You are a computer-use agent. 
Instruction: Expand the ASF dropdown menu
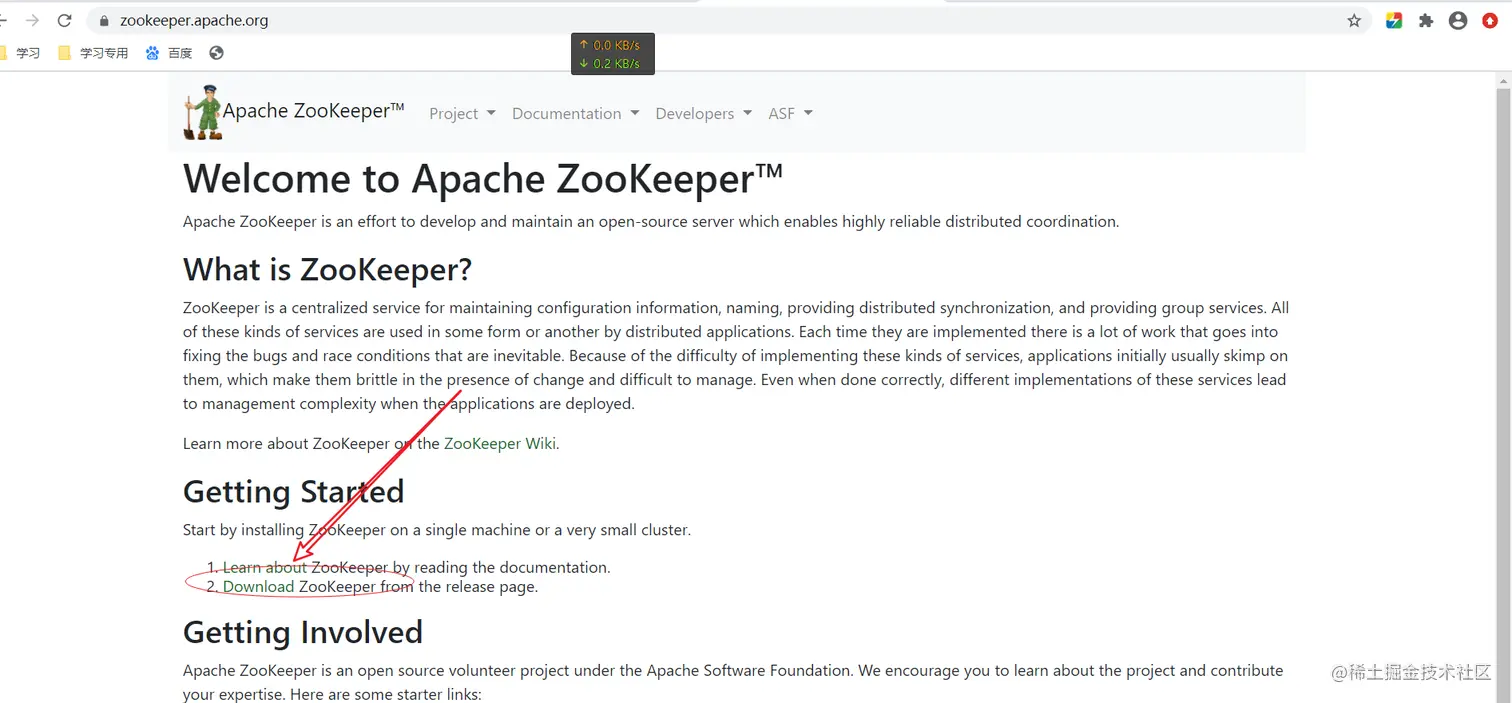(790, 113)
